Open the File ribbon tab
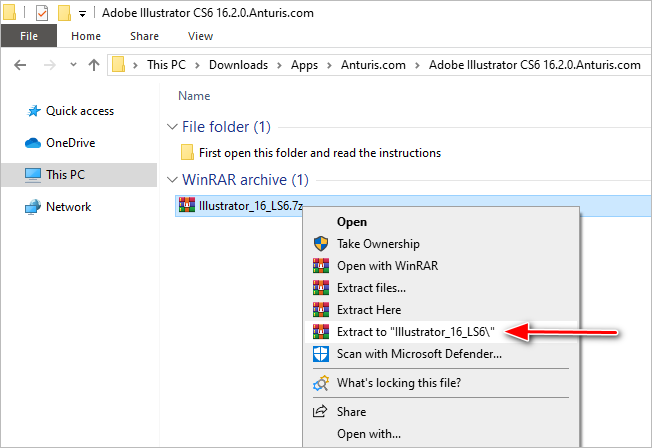 click(x=29, y=36)
